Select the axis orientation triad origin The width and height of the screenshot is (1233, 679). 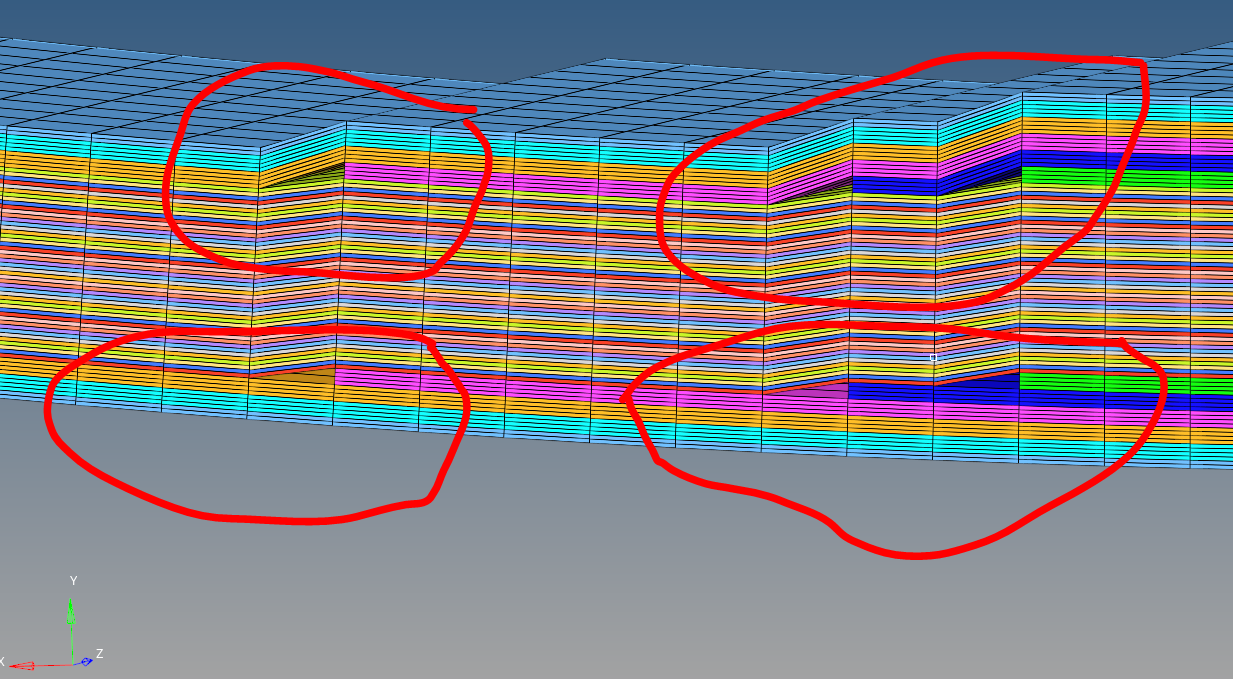(x=72, y=664)
